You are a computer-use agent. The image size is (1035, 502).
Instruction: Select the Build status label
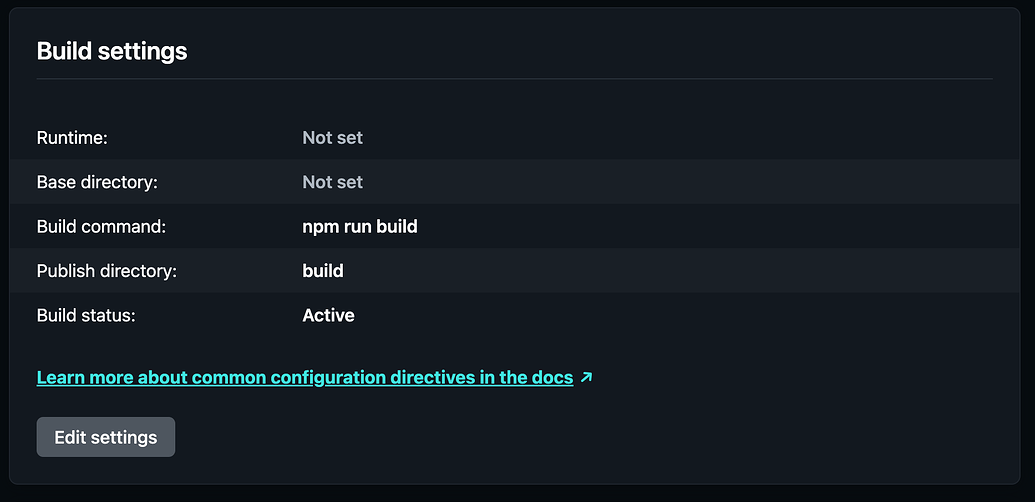coord(86,315)
